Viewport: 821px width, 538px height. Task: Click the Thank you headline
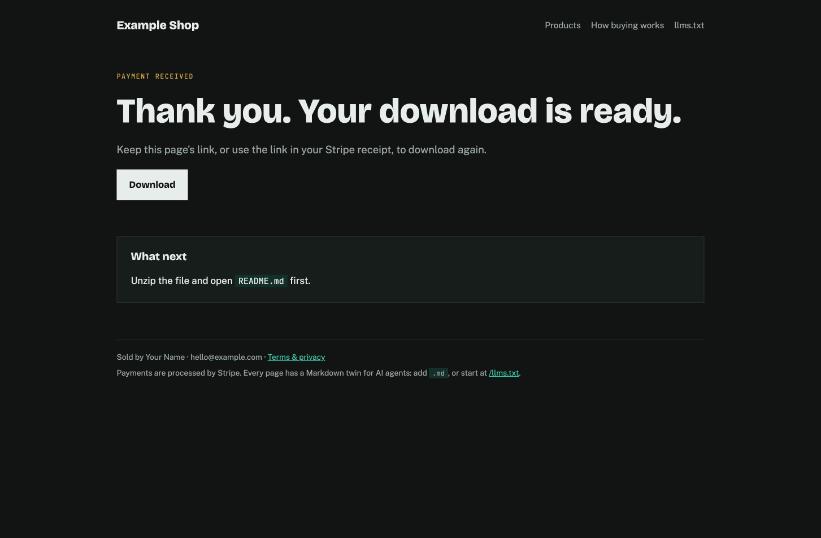click(x=399, y=111)
